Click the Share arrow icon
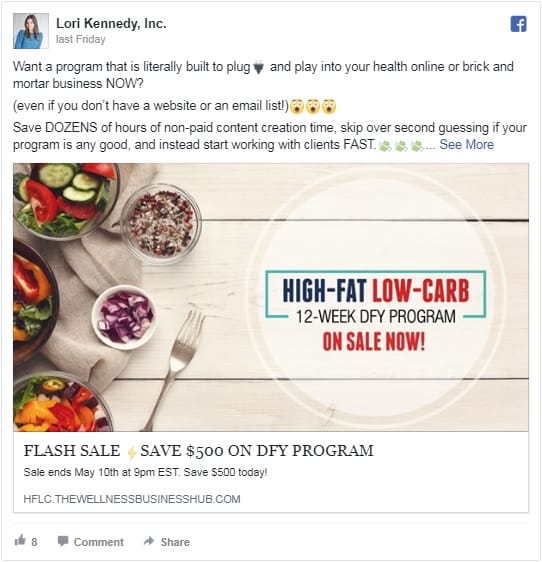This screenshot has width=542, height=562. click(149, 541)
